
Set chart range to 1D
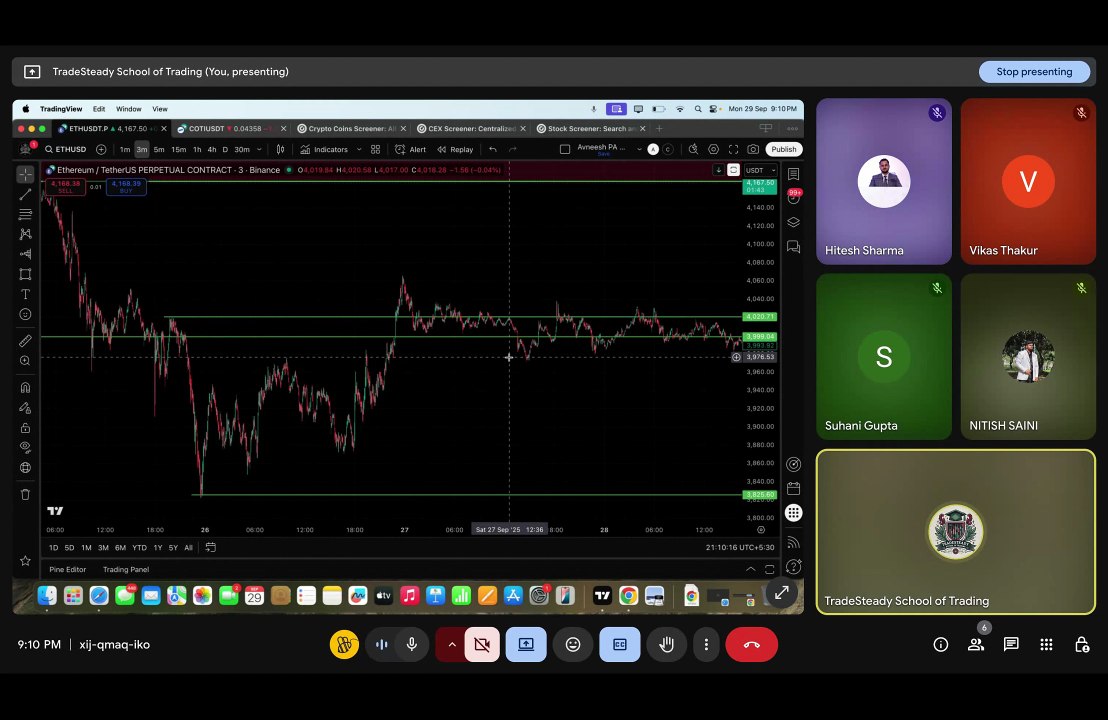click(x=54, y=548)
